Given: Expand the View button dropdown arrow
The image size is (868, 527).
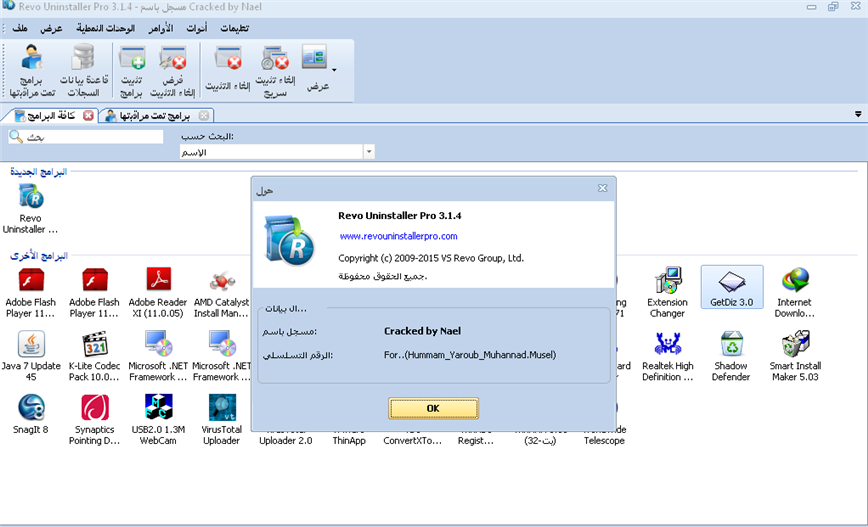Looking at the screenshot, I should [x=334, y=70].
